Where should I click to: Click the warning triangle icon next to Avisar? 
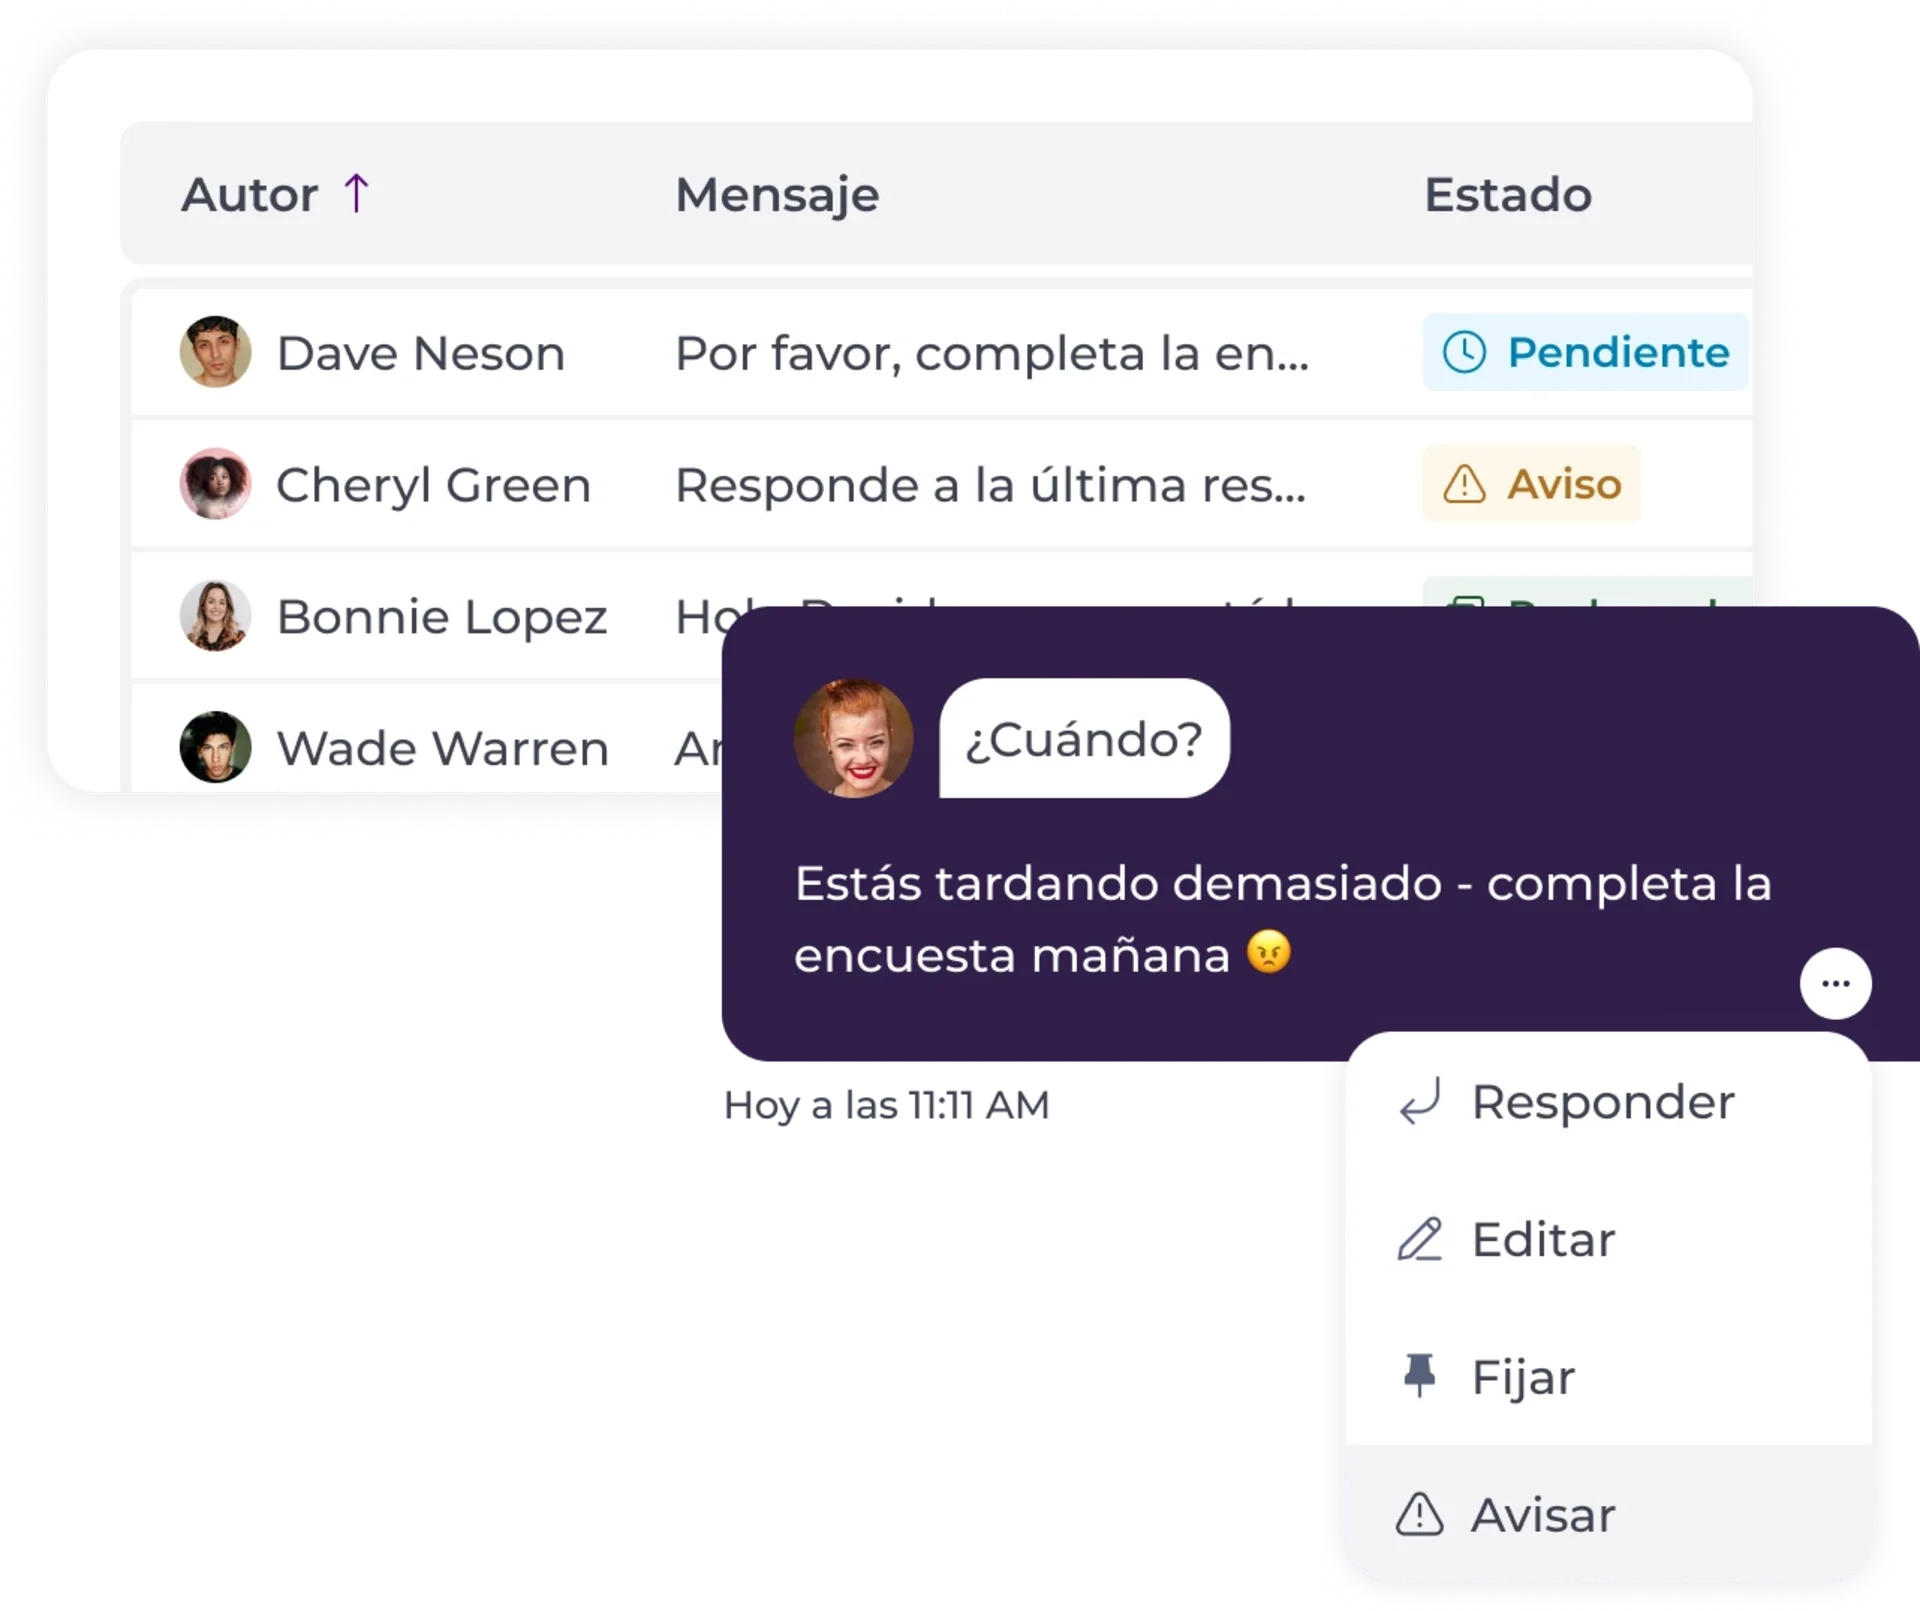pyautogui.click(x=1419, y=1514)
